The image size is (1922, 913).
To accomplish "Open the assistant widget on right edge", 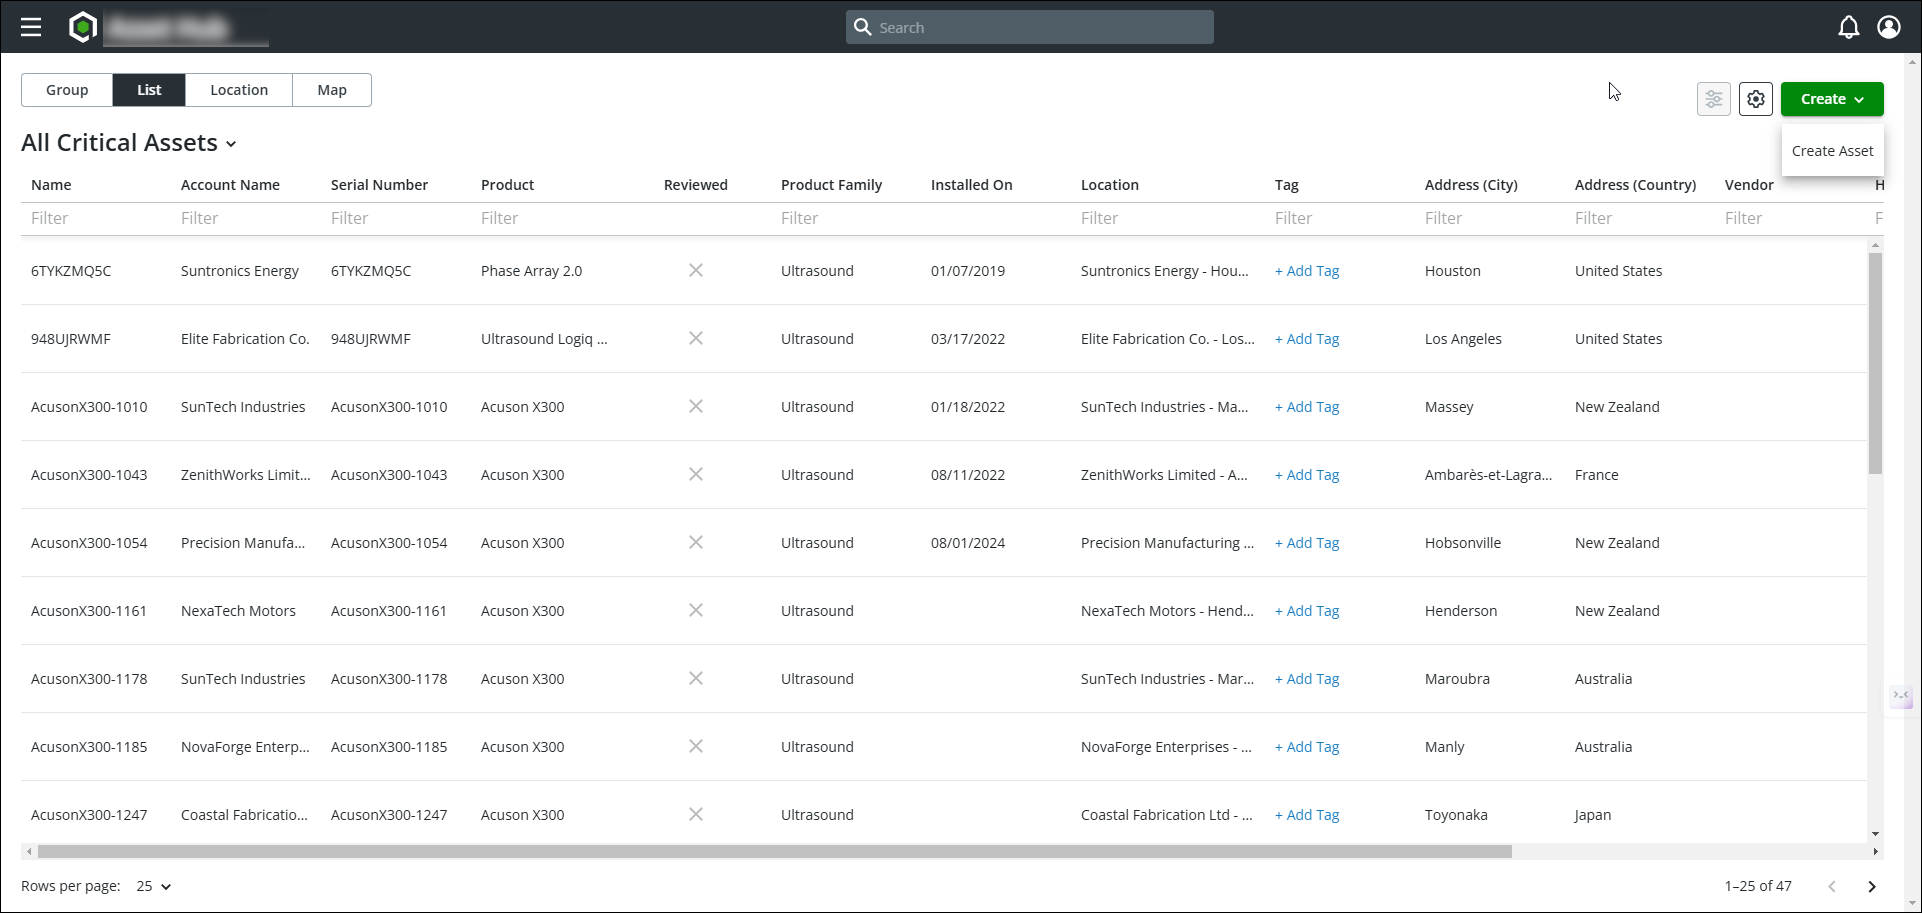I will point(1901,696).
